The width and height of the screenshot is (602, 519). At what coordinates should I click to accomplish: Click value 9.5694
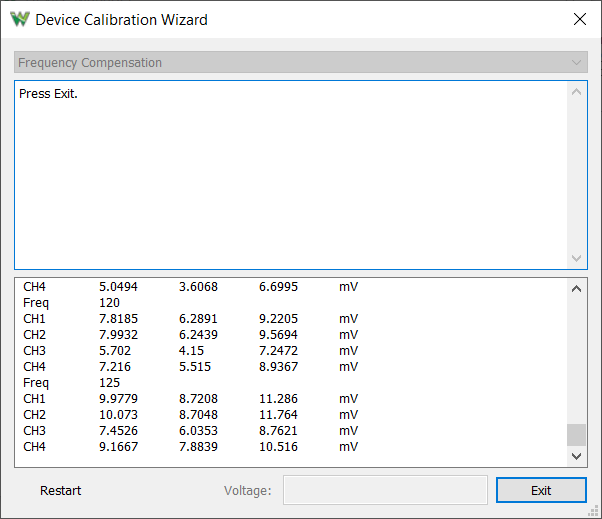[x=278, y=335]
